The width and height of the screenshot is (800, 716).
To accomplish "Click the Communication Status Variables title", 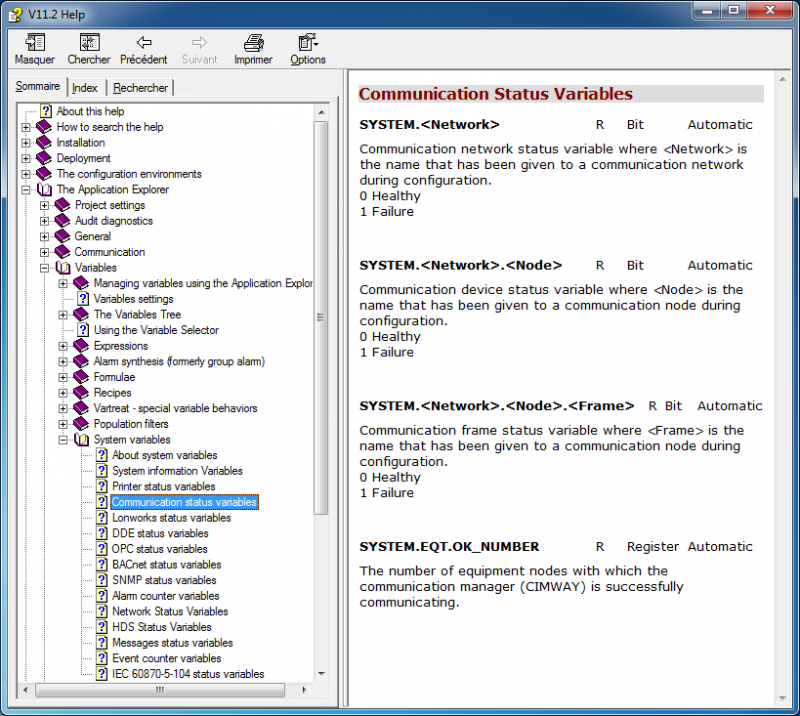I will coord(495,94).
